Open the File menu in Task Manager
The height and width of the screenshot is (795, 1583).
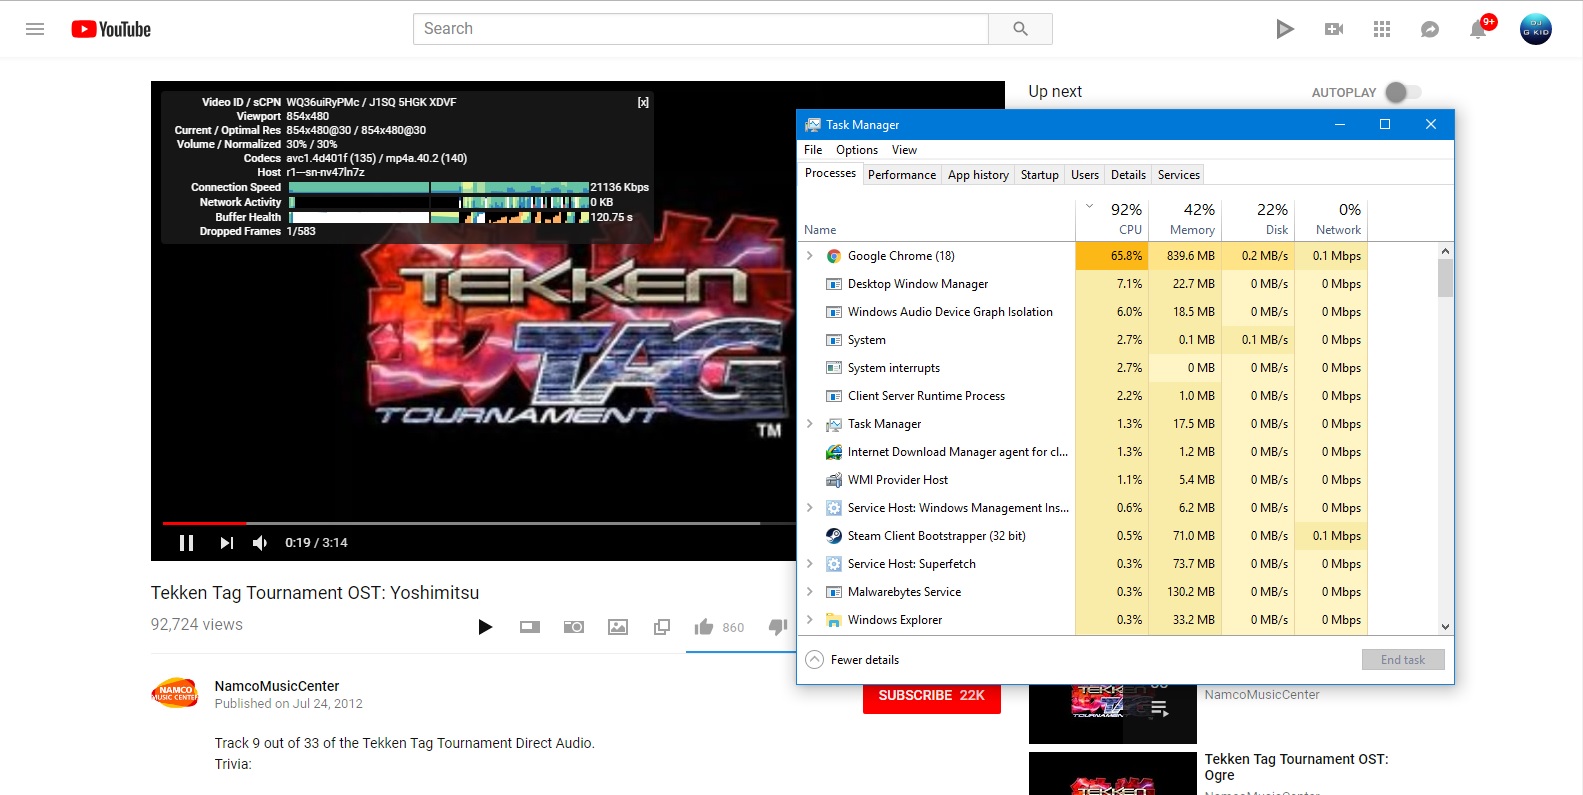click(813, 150)
